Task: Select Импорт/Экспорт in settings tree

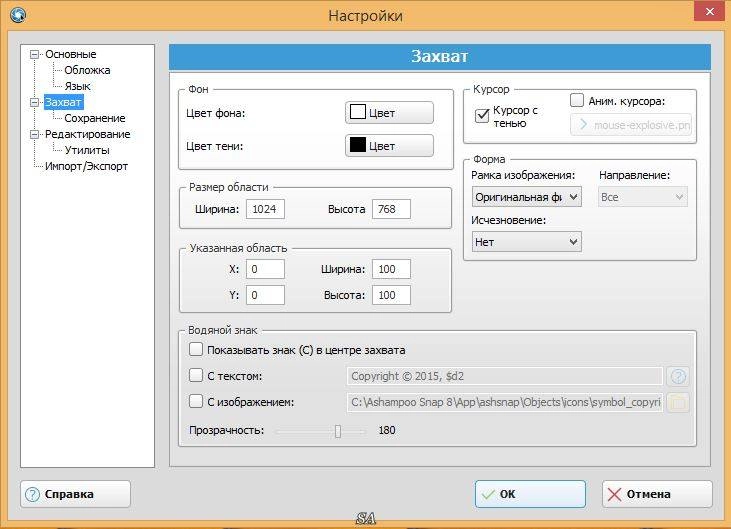Action: [x=86, y=166]
